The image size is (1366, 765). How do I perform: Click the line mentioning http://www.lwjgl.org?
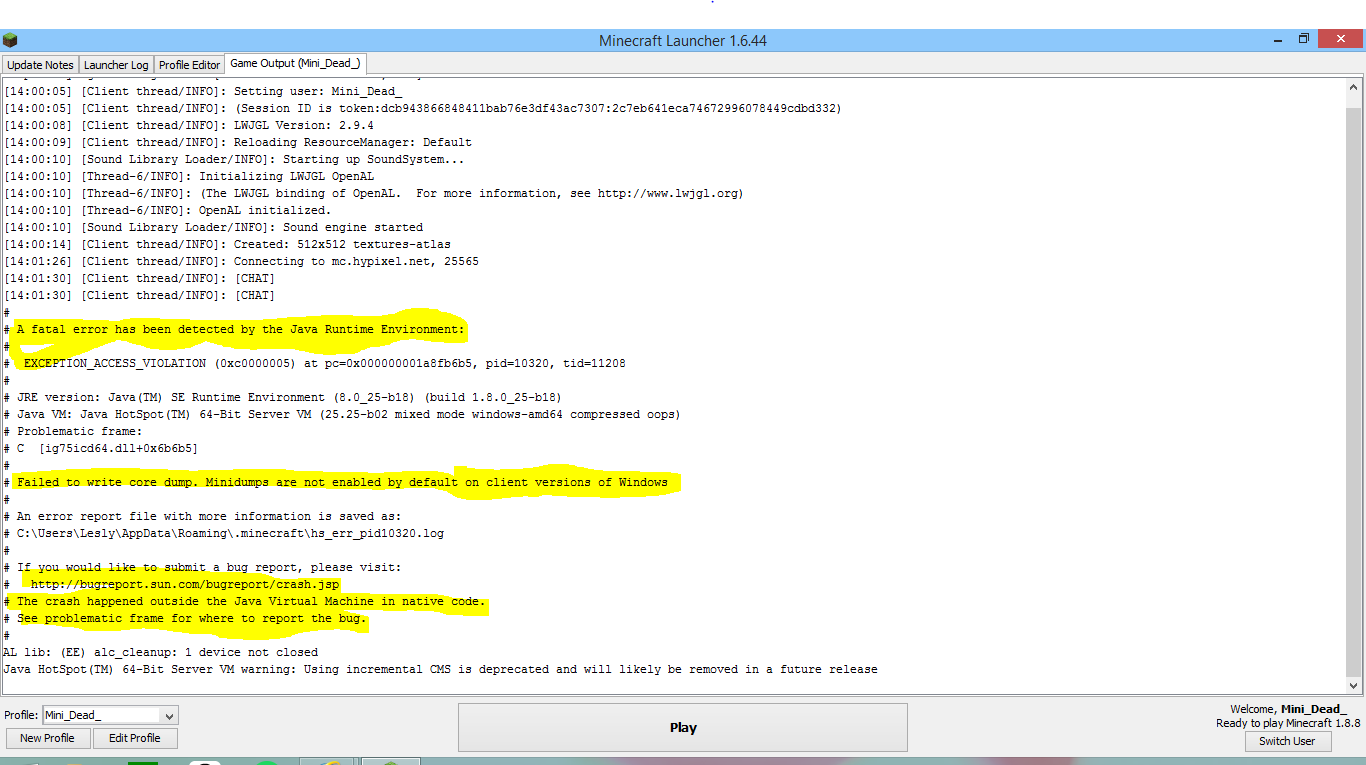pyautogui.click(x=374, y=193)
